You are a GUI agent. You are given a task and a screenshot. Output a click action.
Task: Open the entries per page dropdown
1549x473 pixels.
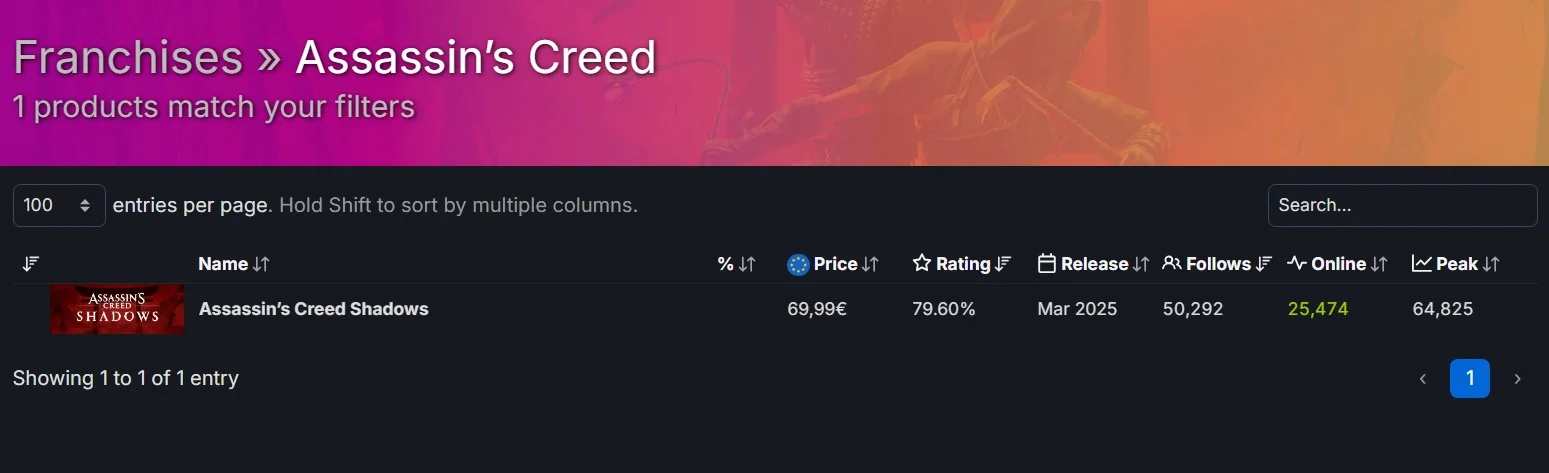(59, 206)
